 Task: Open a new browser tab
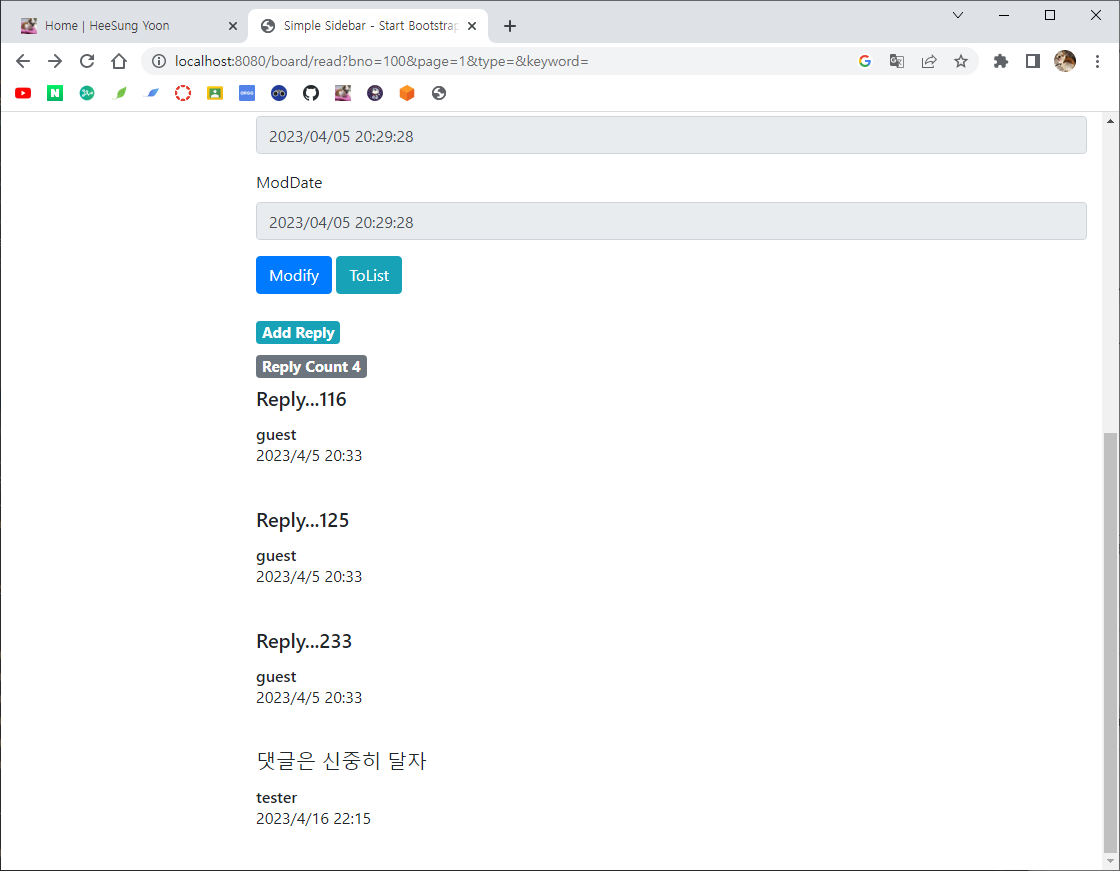pyautogui.click(x=509, y=26)
